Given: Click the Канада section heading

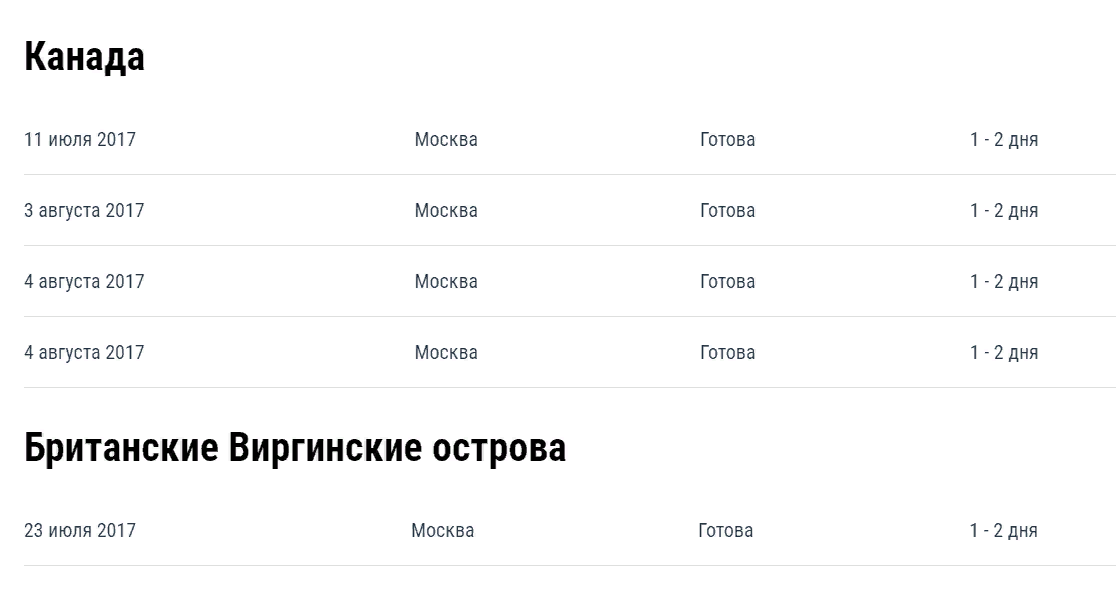Looking at the screenshot, I should 84,58.
